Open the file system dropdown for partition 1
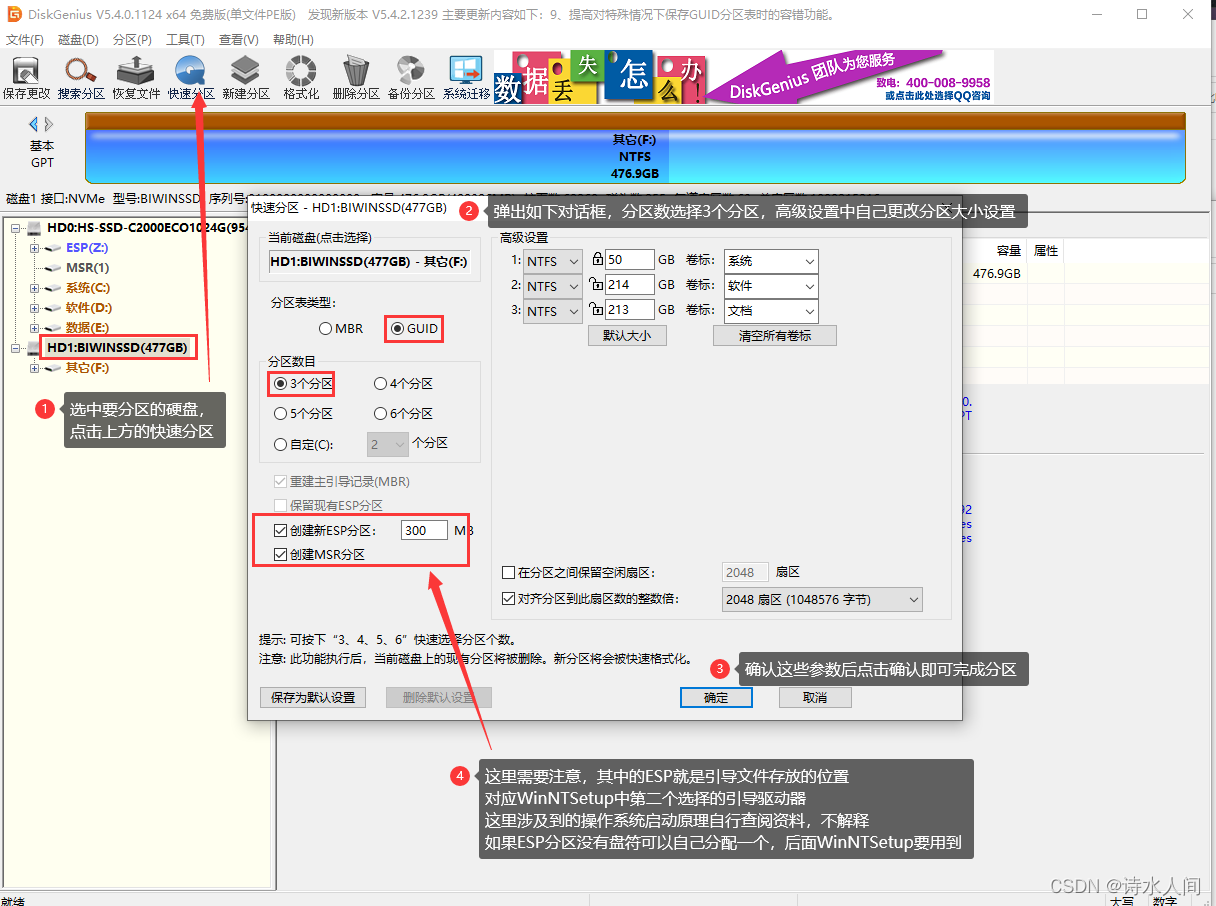 coord(553,261)
